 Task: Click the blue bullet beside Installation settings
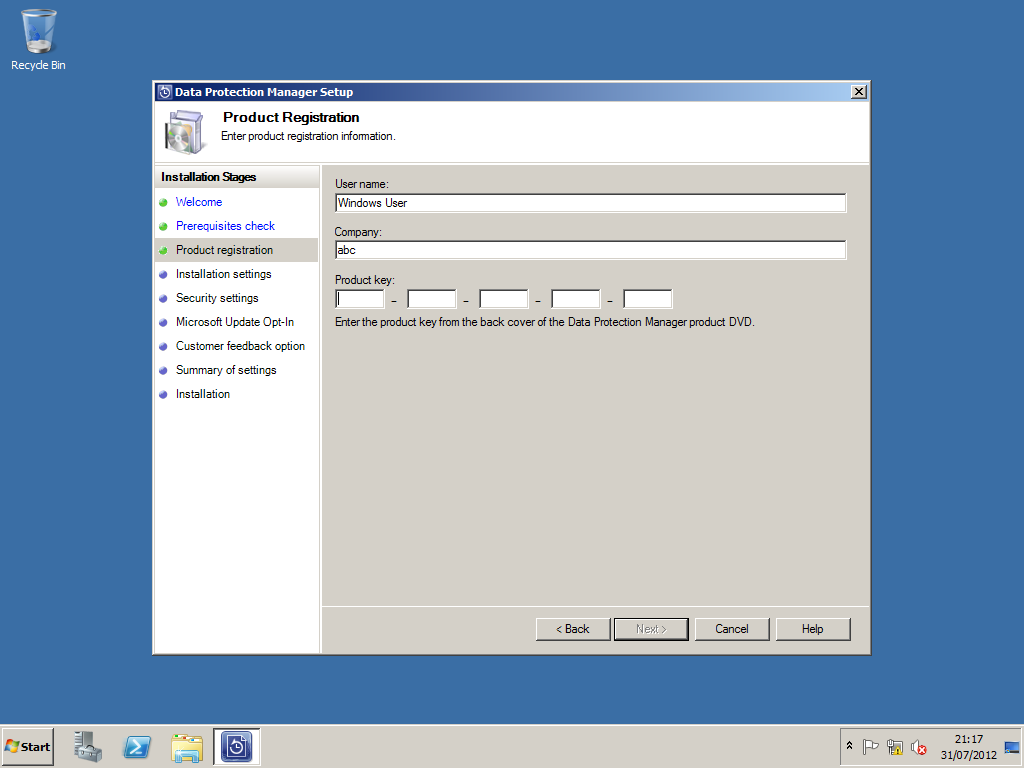[x=163, y=275]
